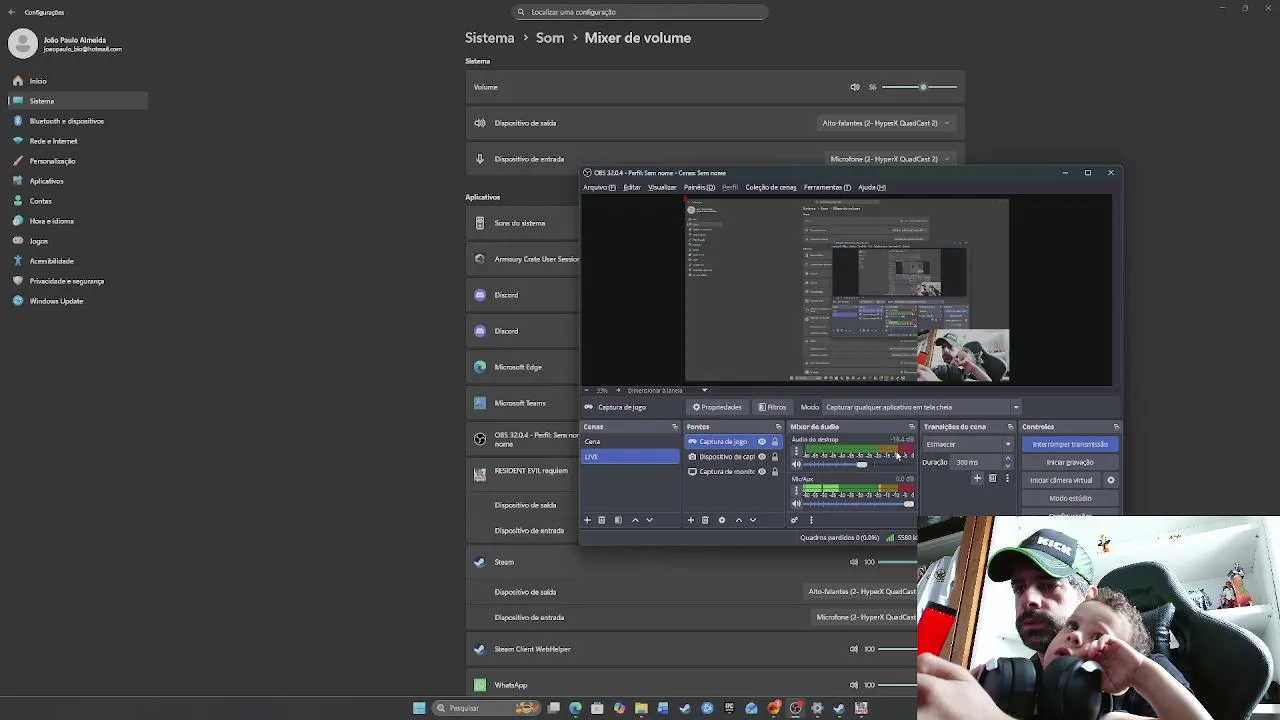
Task: Open Steam Dispositivo de entrada dropdown
Action: click(x=865, y=618)
